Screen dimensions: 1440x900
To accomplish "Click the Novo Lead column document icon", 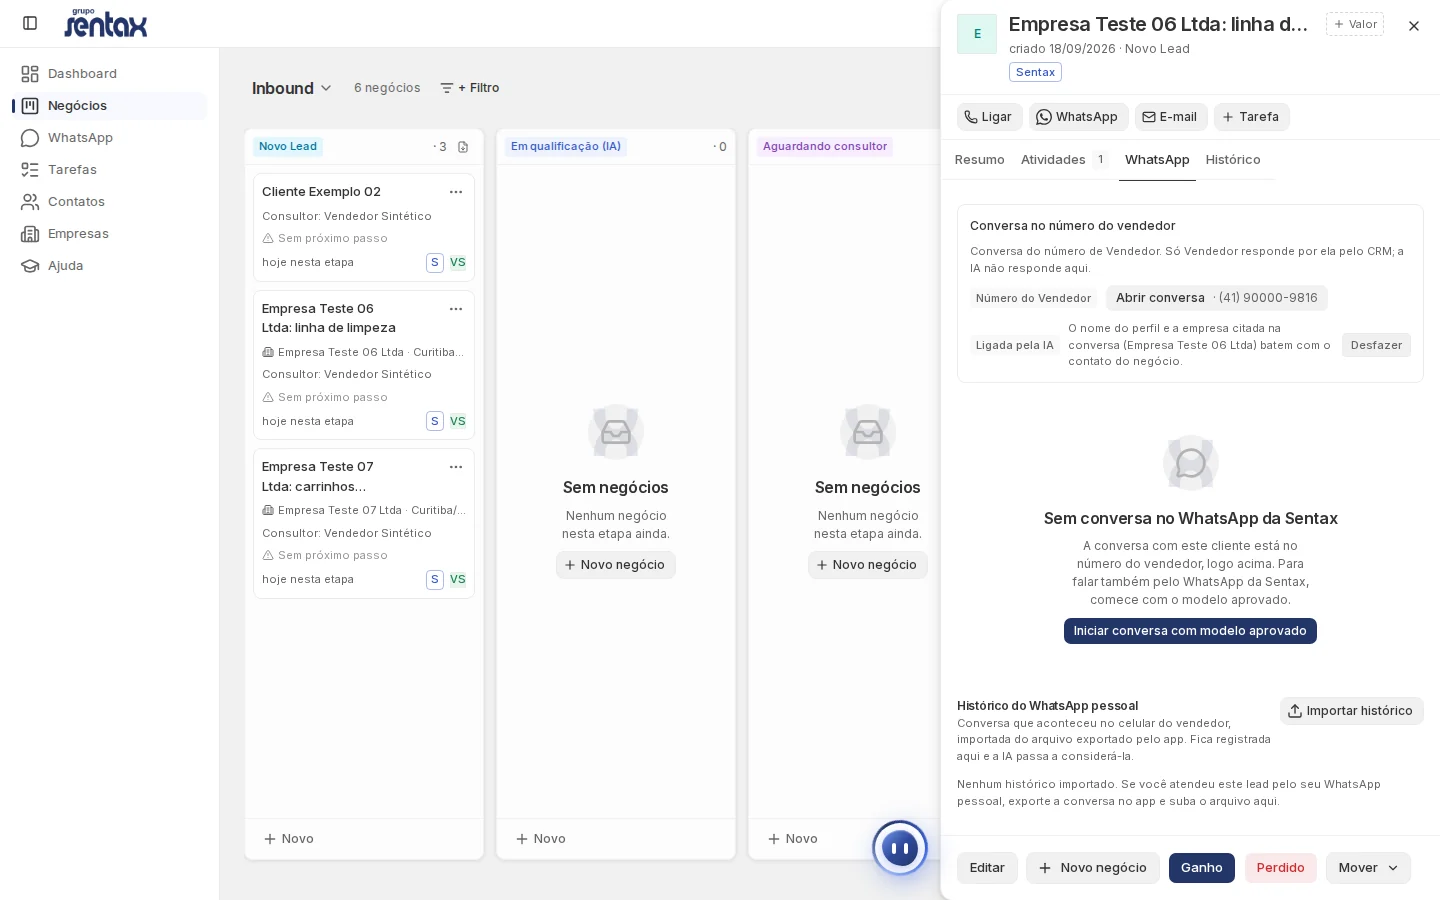I will click(x=463, y=147).
